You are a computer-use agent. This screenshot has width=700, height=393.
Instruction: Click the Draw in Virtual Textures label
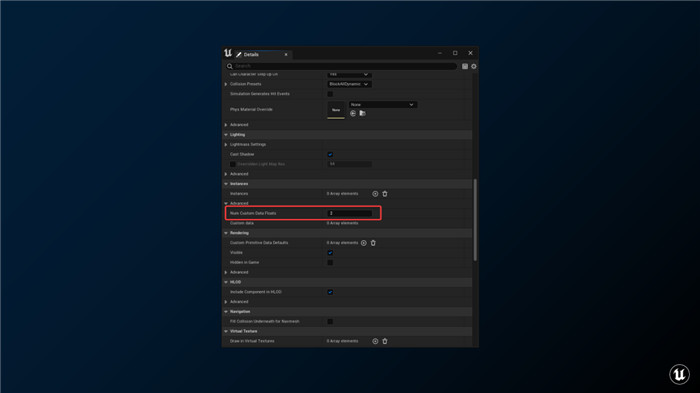point(252,341)
